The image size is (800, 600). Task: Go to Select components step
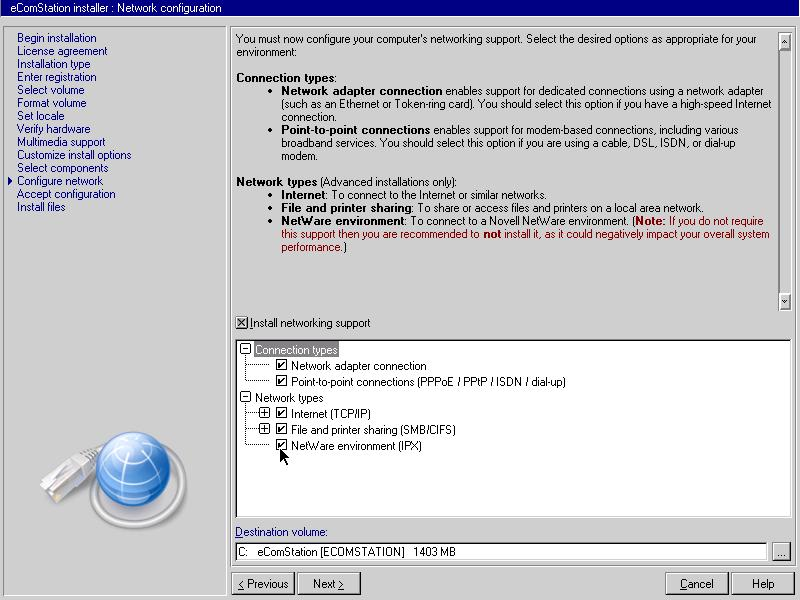tap(63, 168)
